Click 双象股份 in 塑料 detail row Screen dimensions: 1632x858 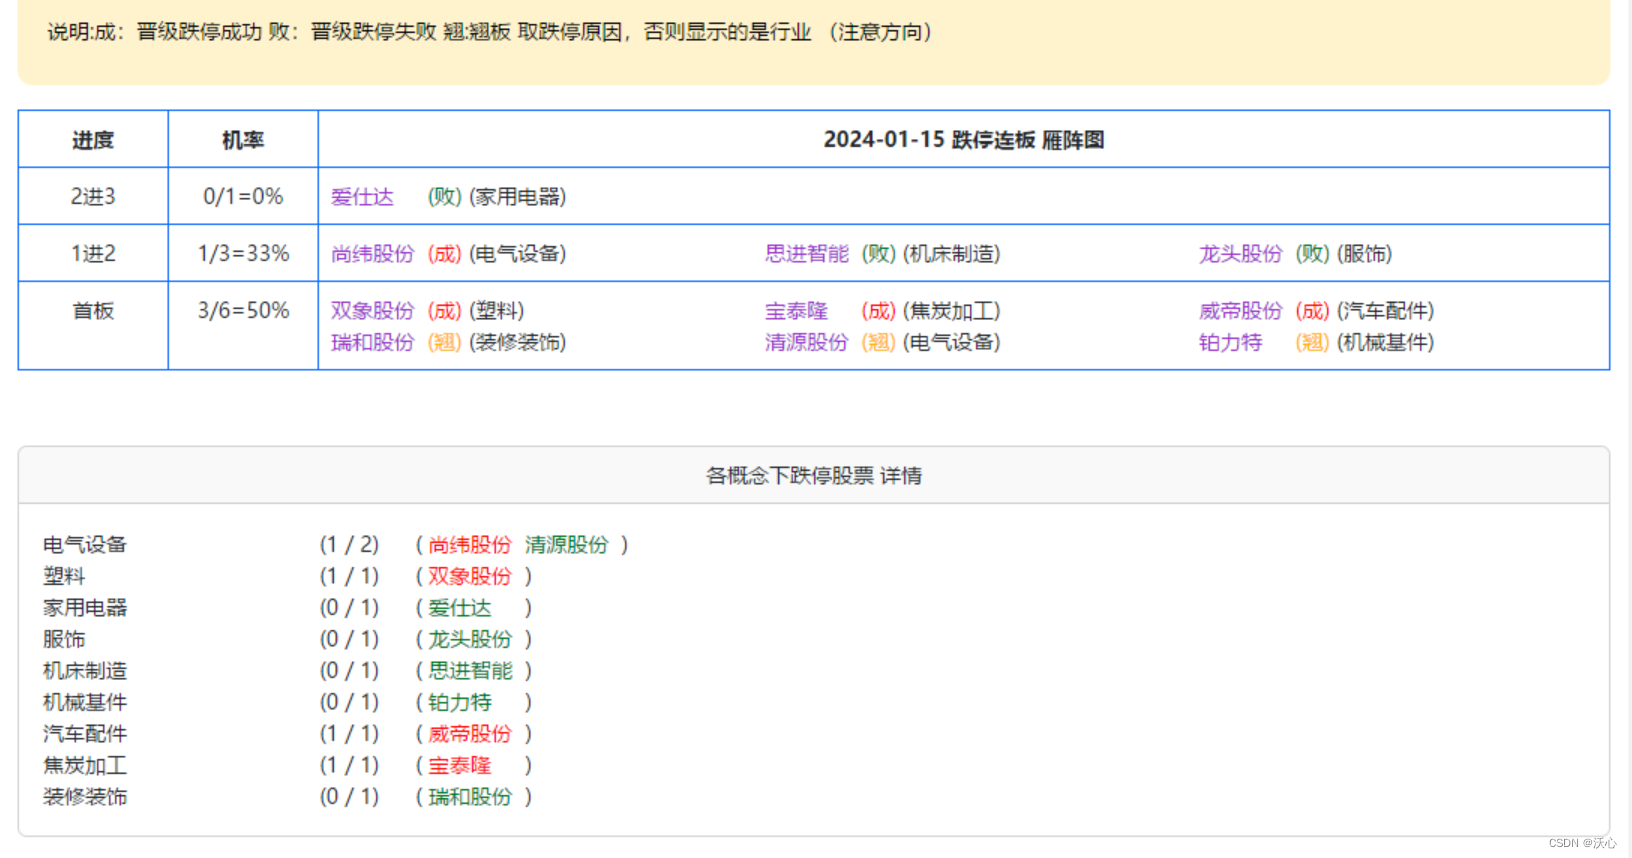point(470,577)
